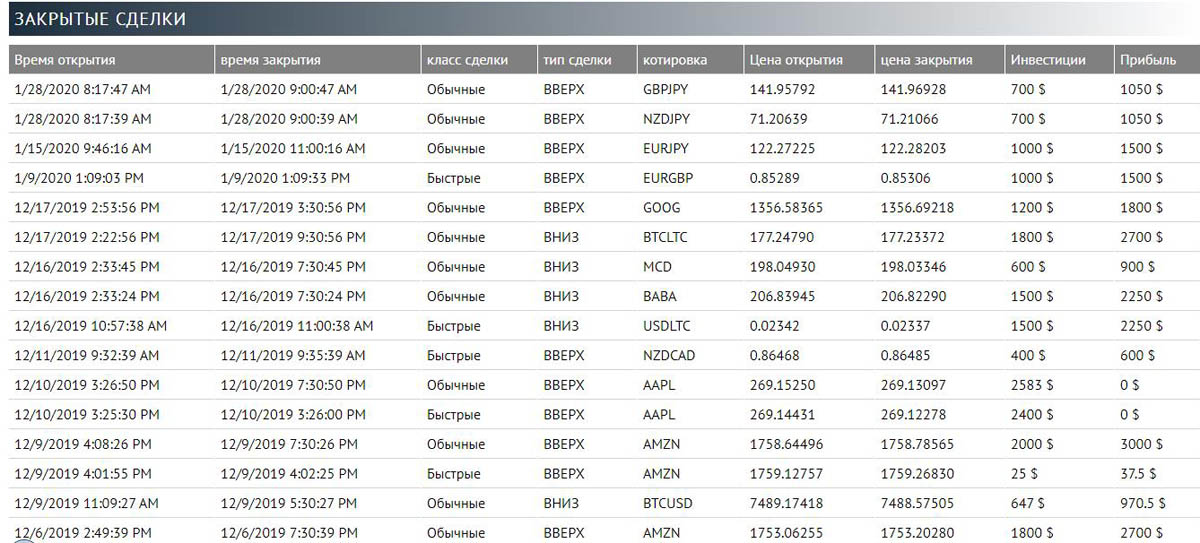Click the цена закрытия column header
Image resolution: width=1200 pixels, height=543 pixels.
(938, 60)
